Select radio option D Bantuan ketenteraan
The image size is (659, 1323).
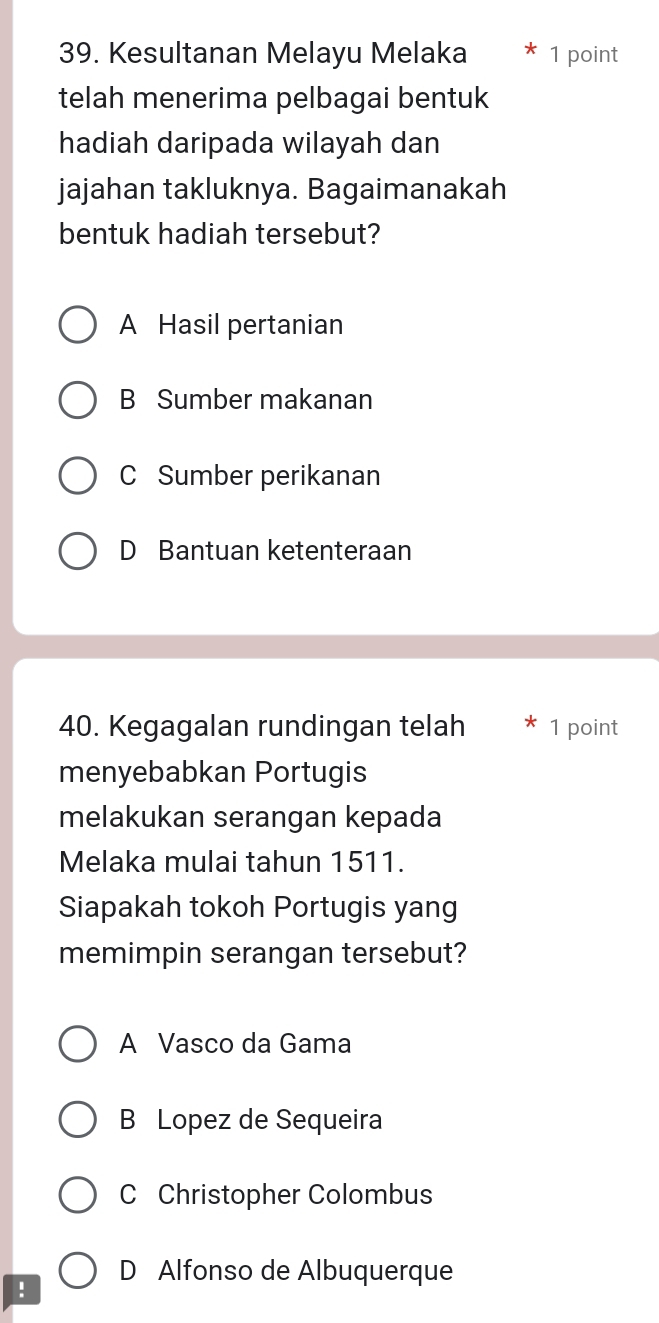pyautogui.click(x=78, y=552)
